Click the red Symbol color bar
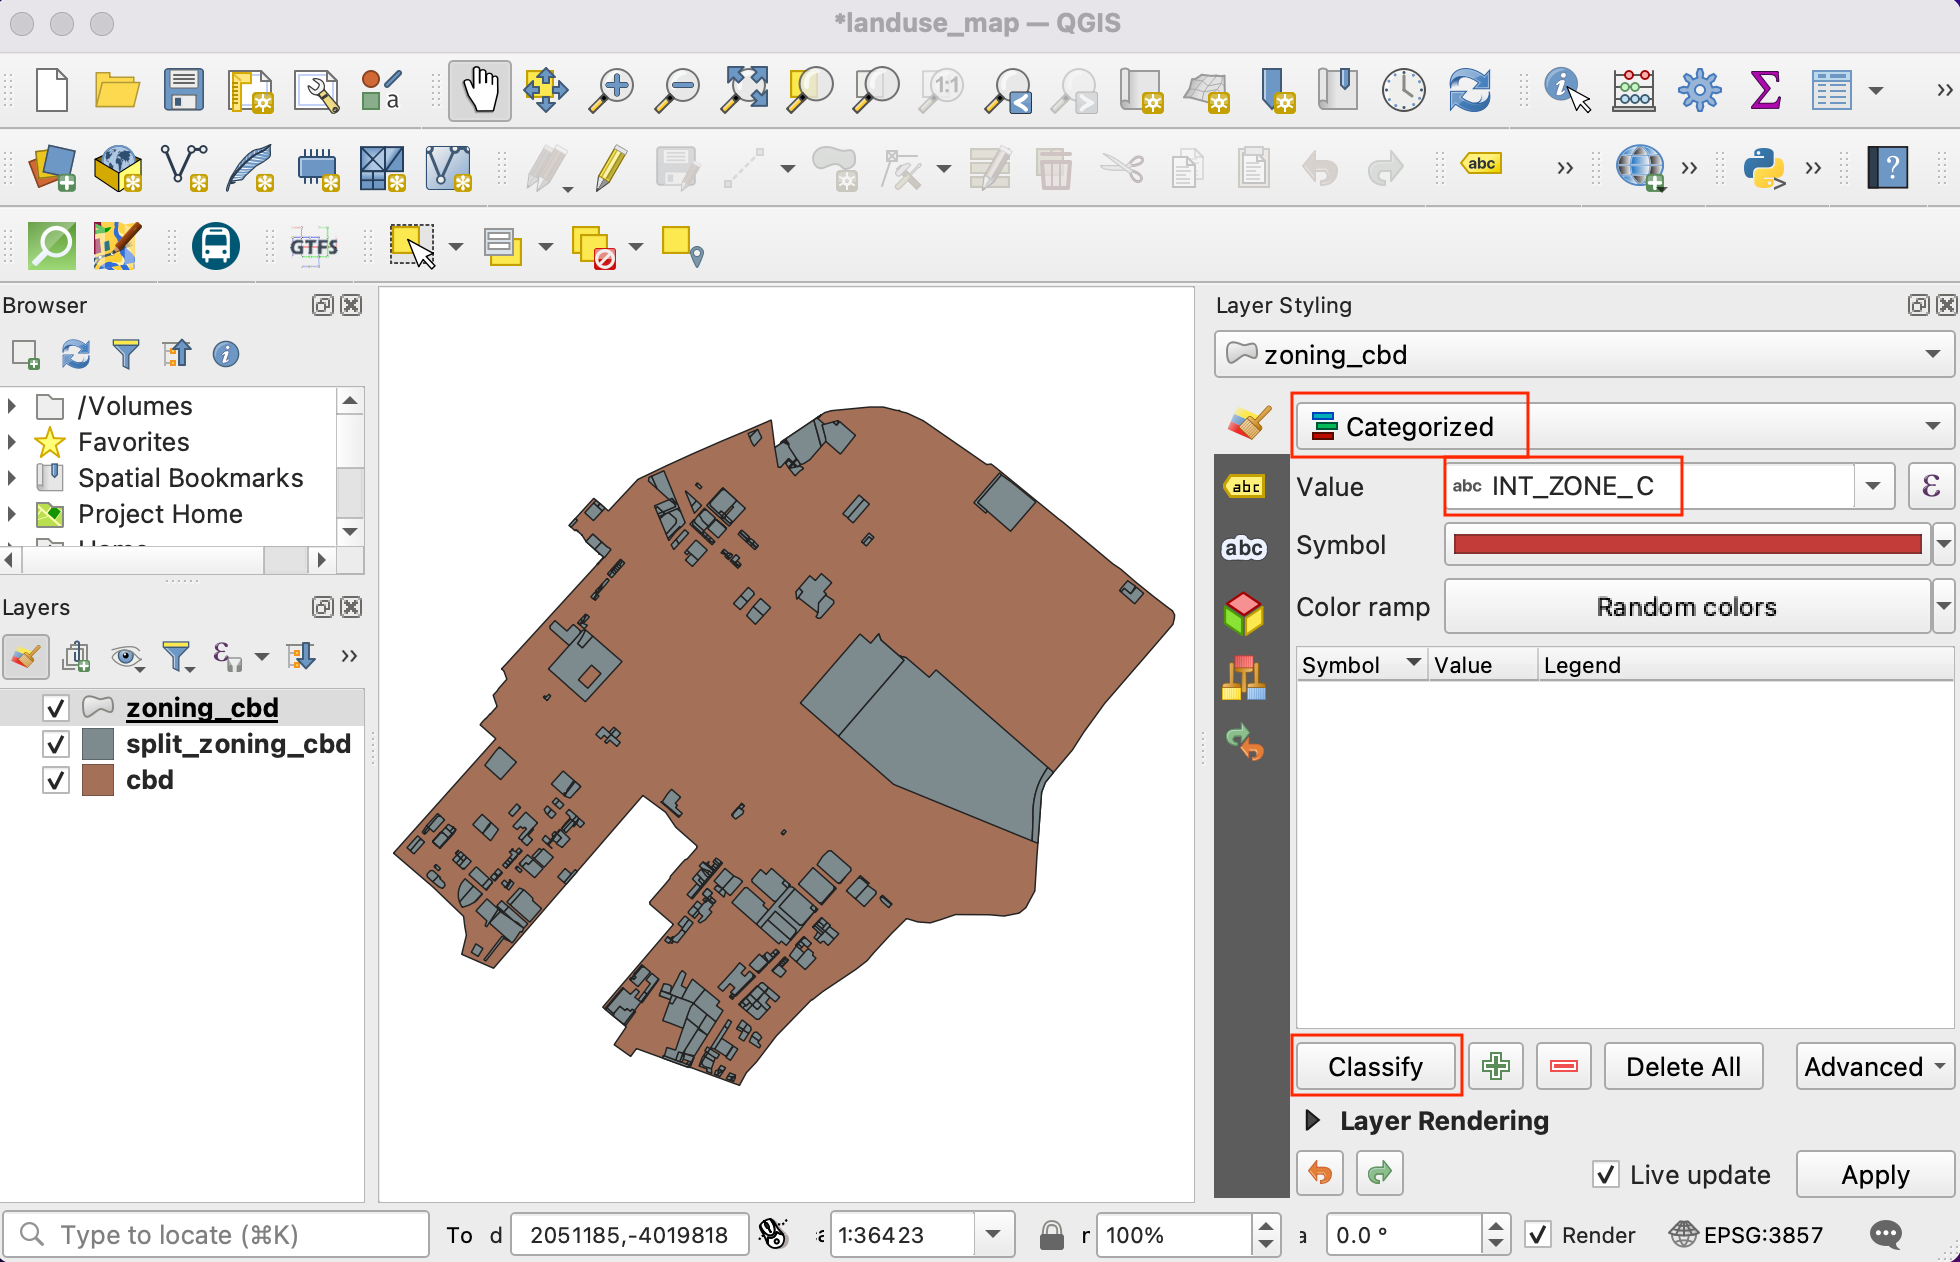Image resolution: width=1960 pixels, height=1262 pixels. (1686, 545)
